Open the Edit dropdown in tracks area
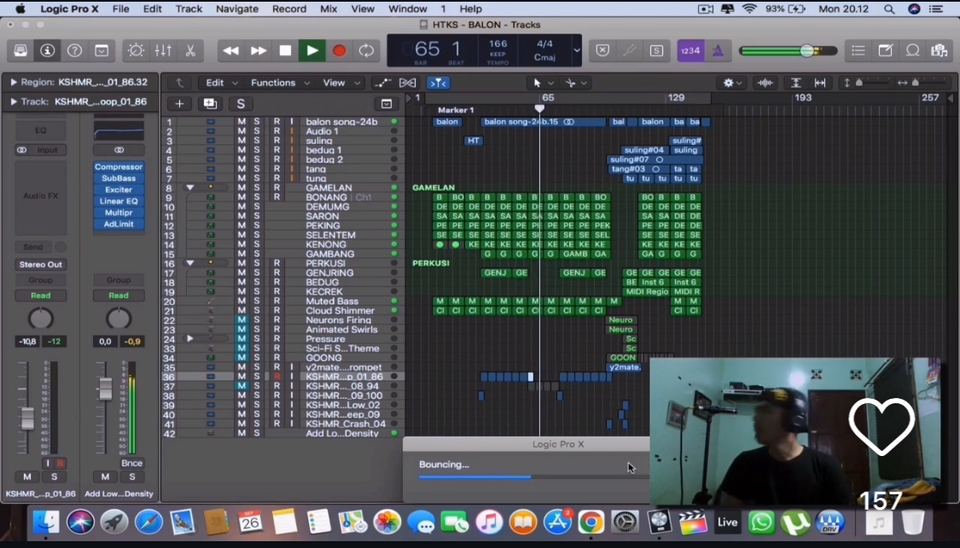Image resolution: width=960 pixels, height=548 pixels. coord(220,83)
